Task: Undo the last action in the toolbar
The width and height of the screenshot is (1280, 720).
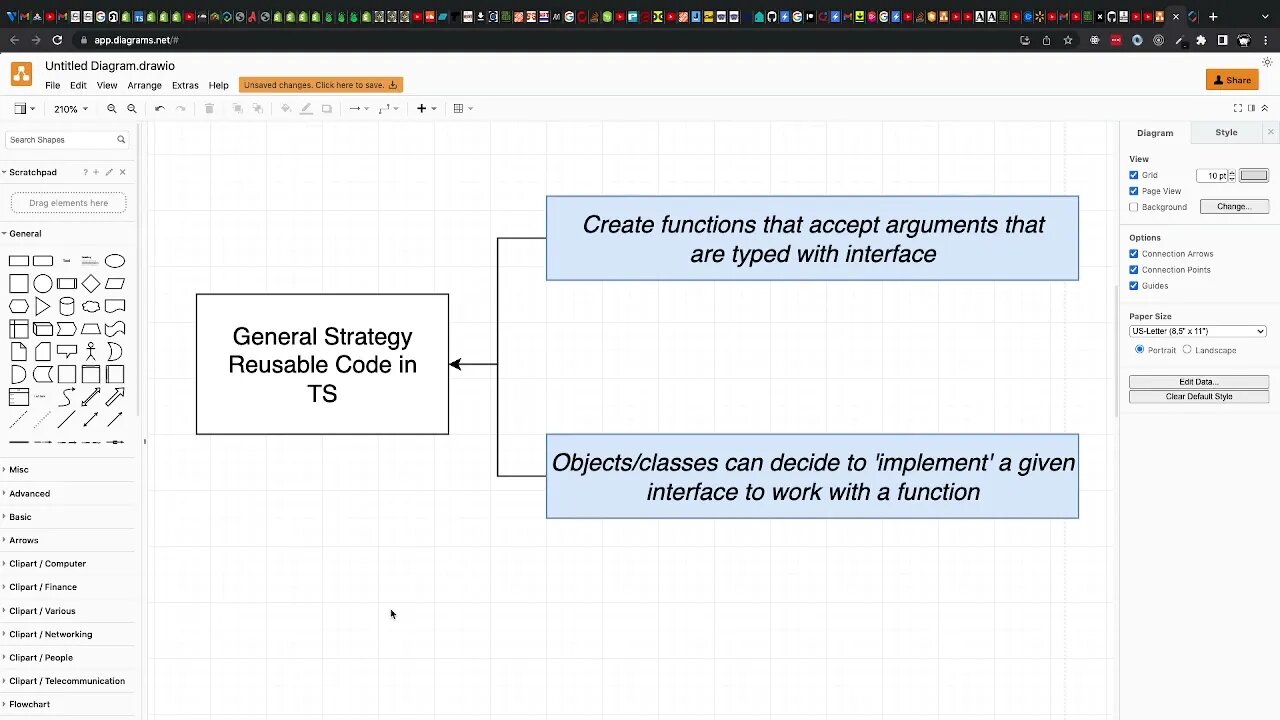Action: [x=160, y=109]
